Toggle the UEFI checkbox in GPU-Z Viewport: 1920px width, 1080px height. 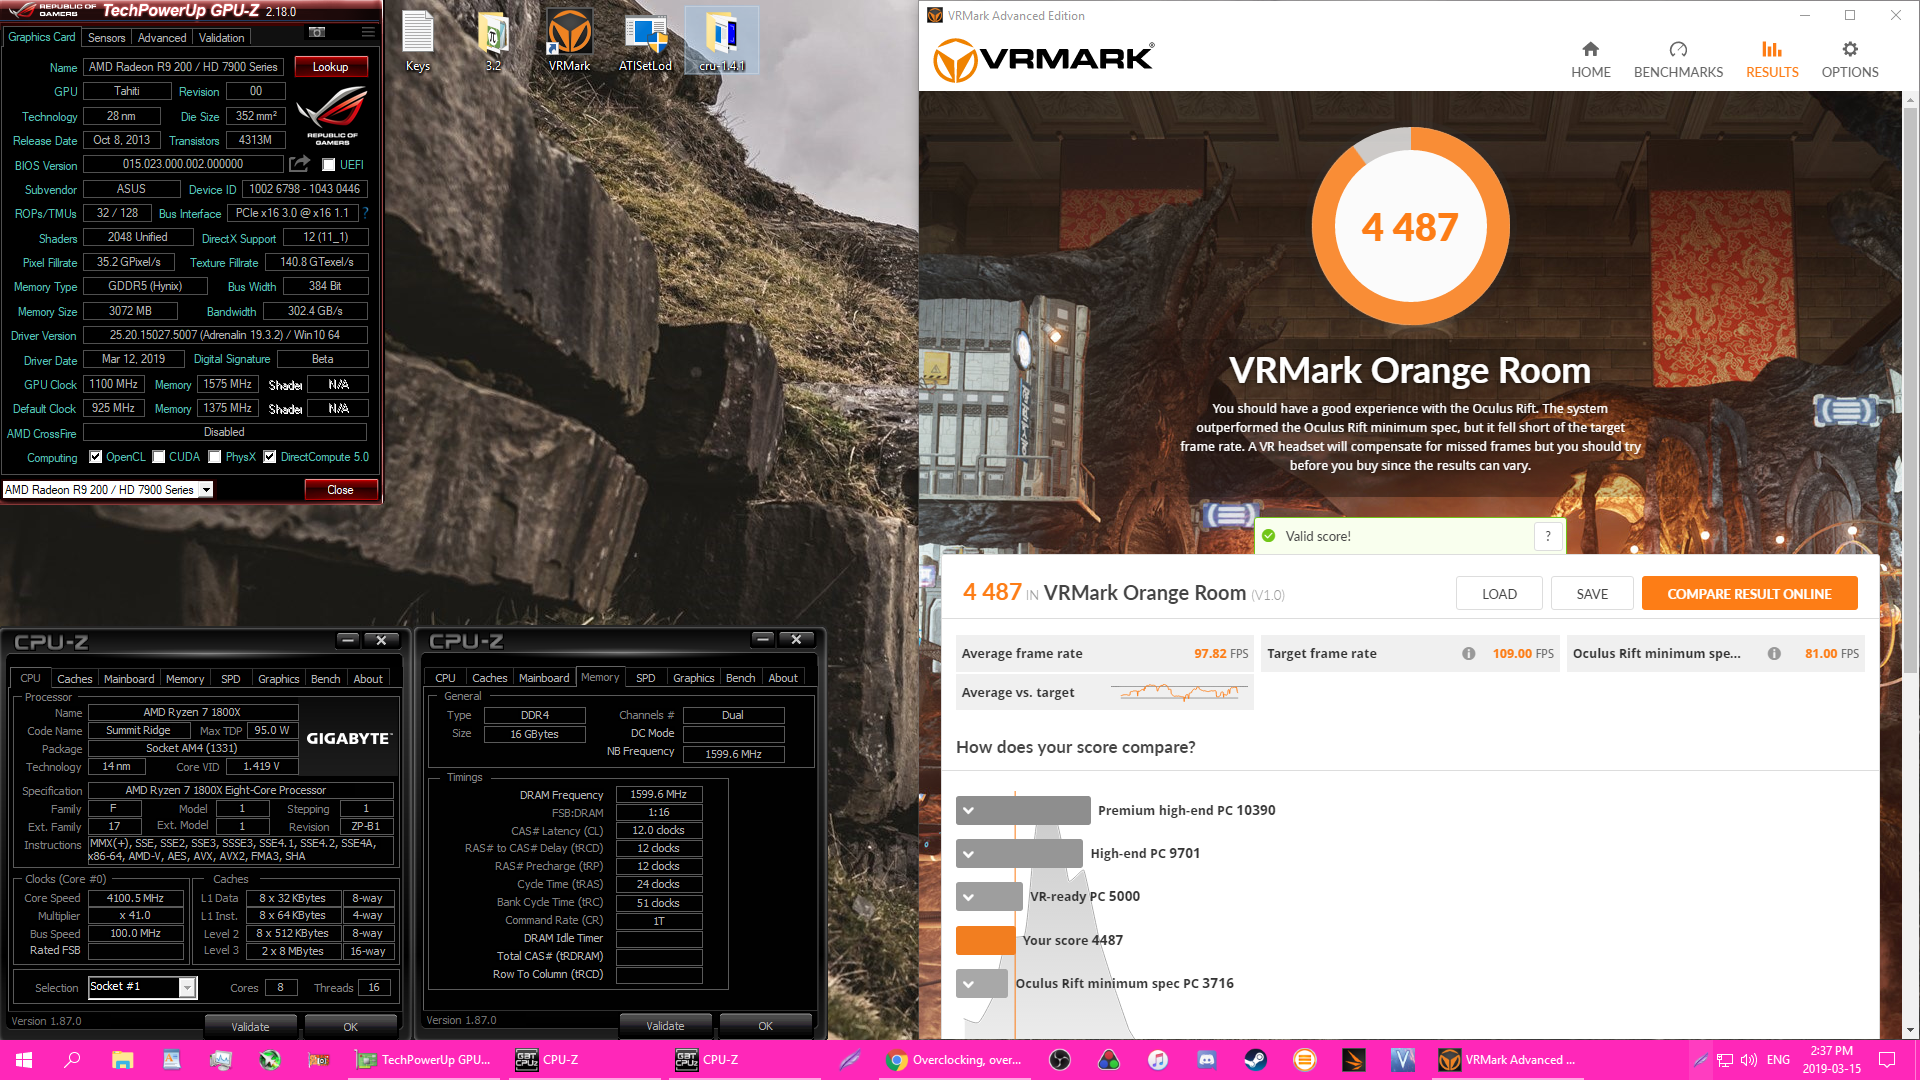[328, 165]
